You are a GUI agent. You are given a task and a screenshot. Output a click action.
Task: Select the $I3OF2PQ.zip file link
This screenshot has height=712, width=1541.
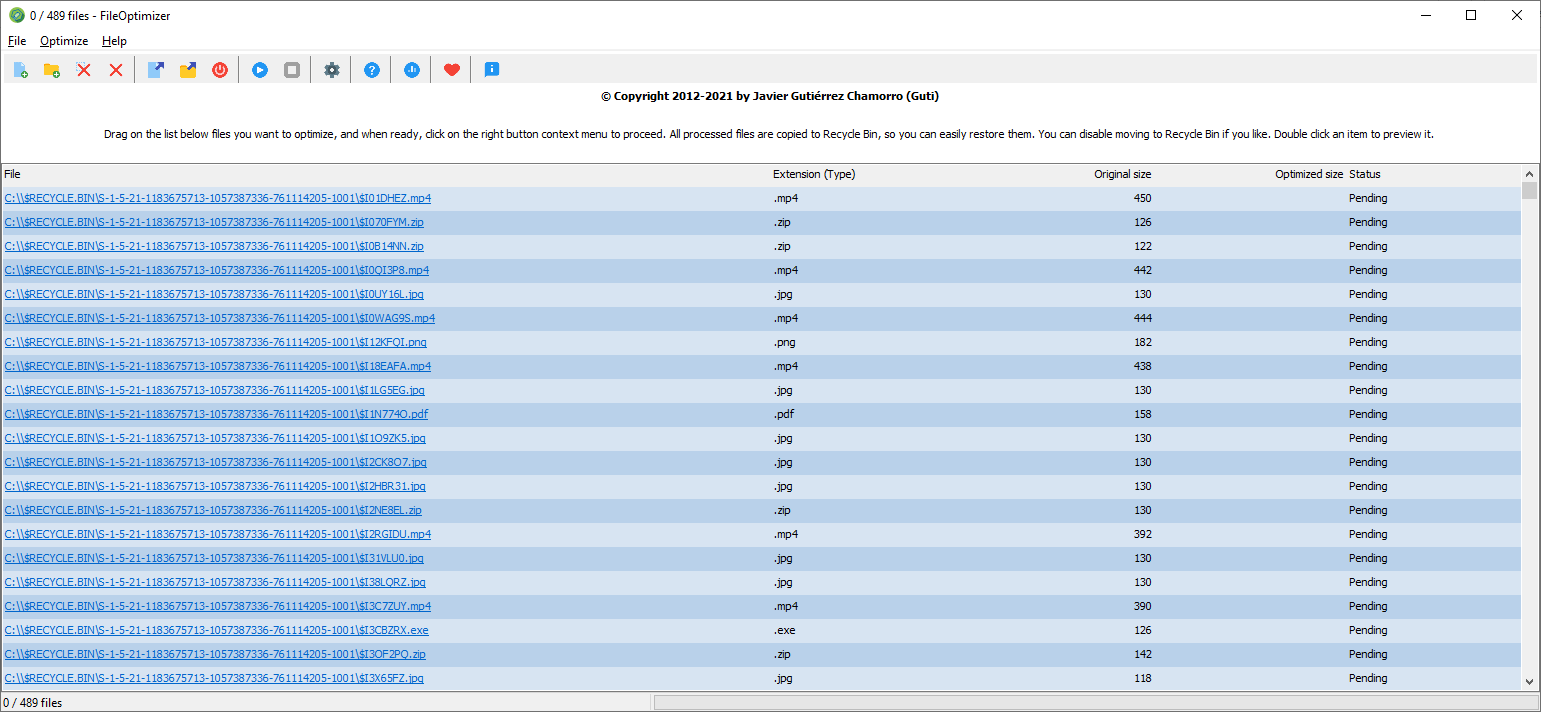coord(215,654)
